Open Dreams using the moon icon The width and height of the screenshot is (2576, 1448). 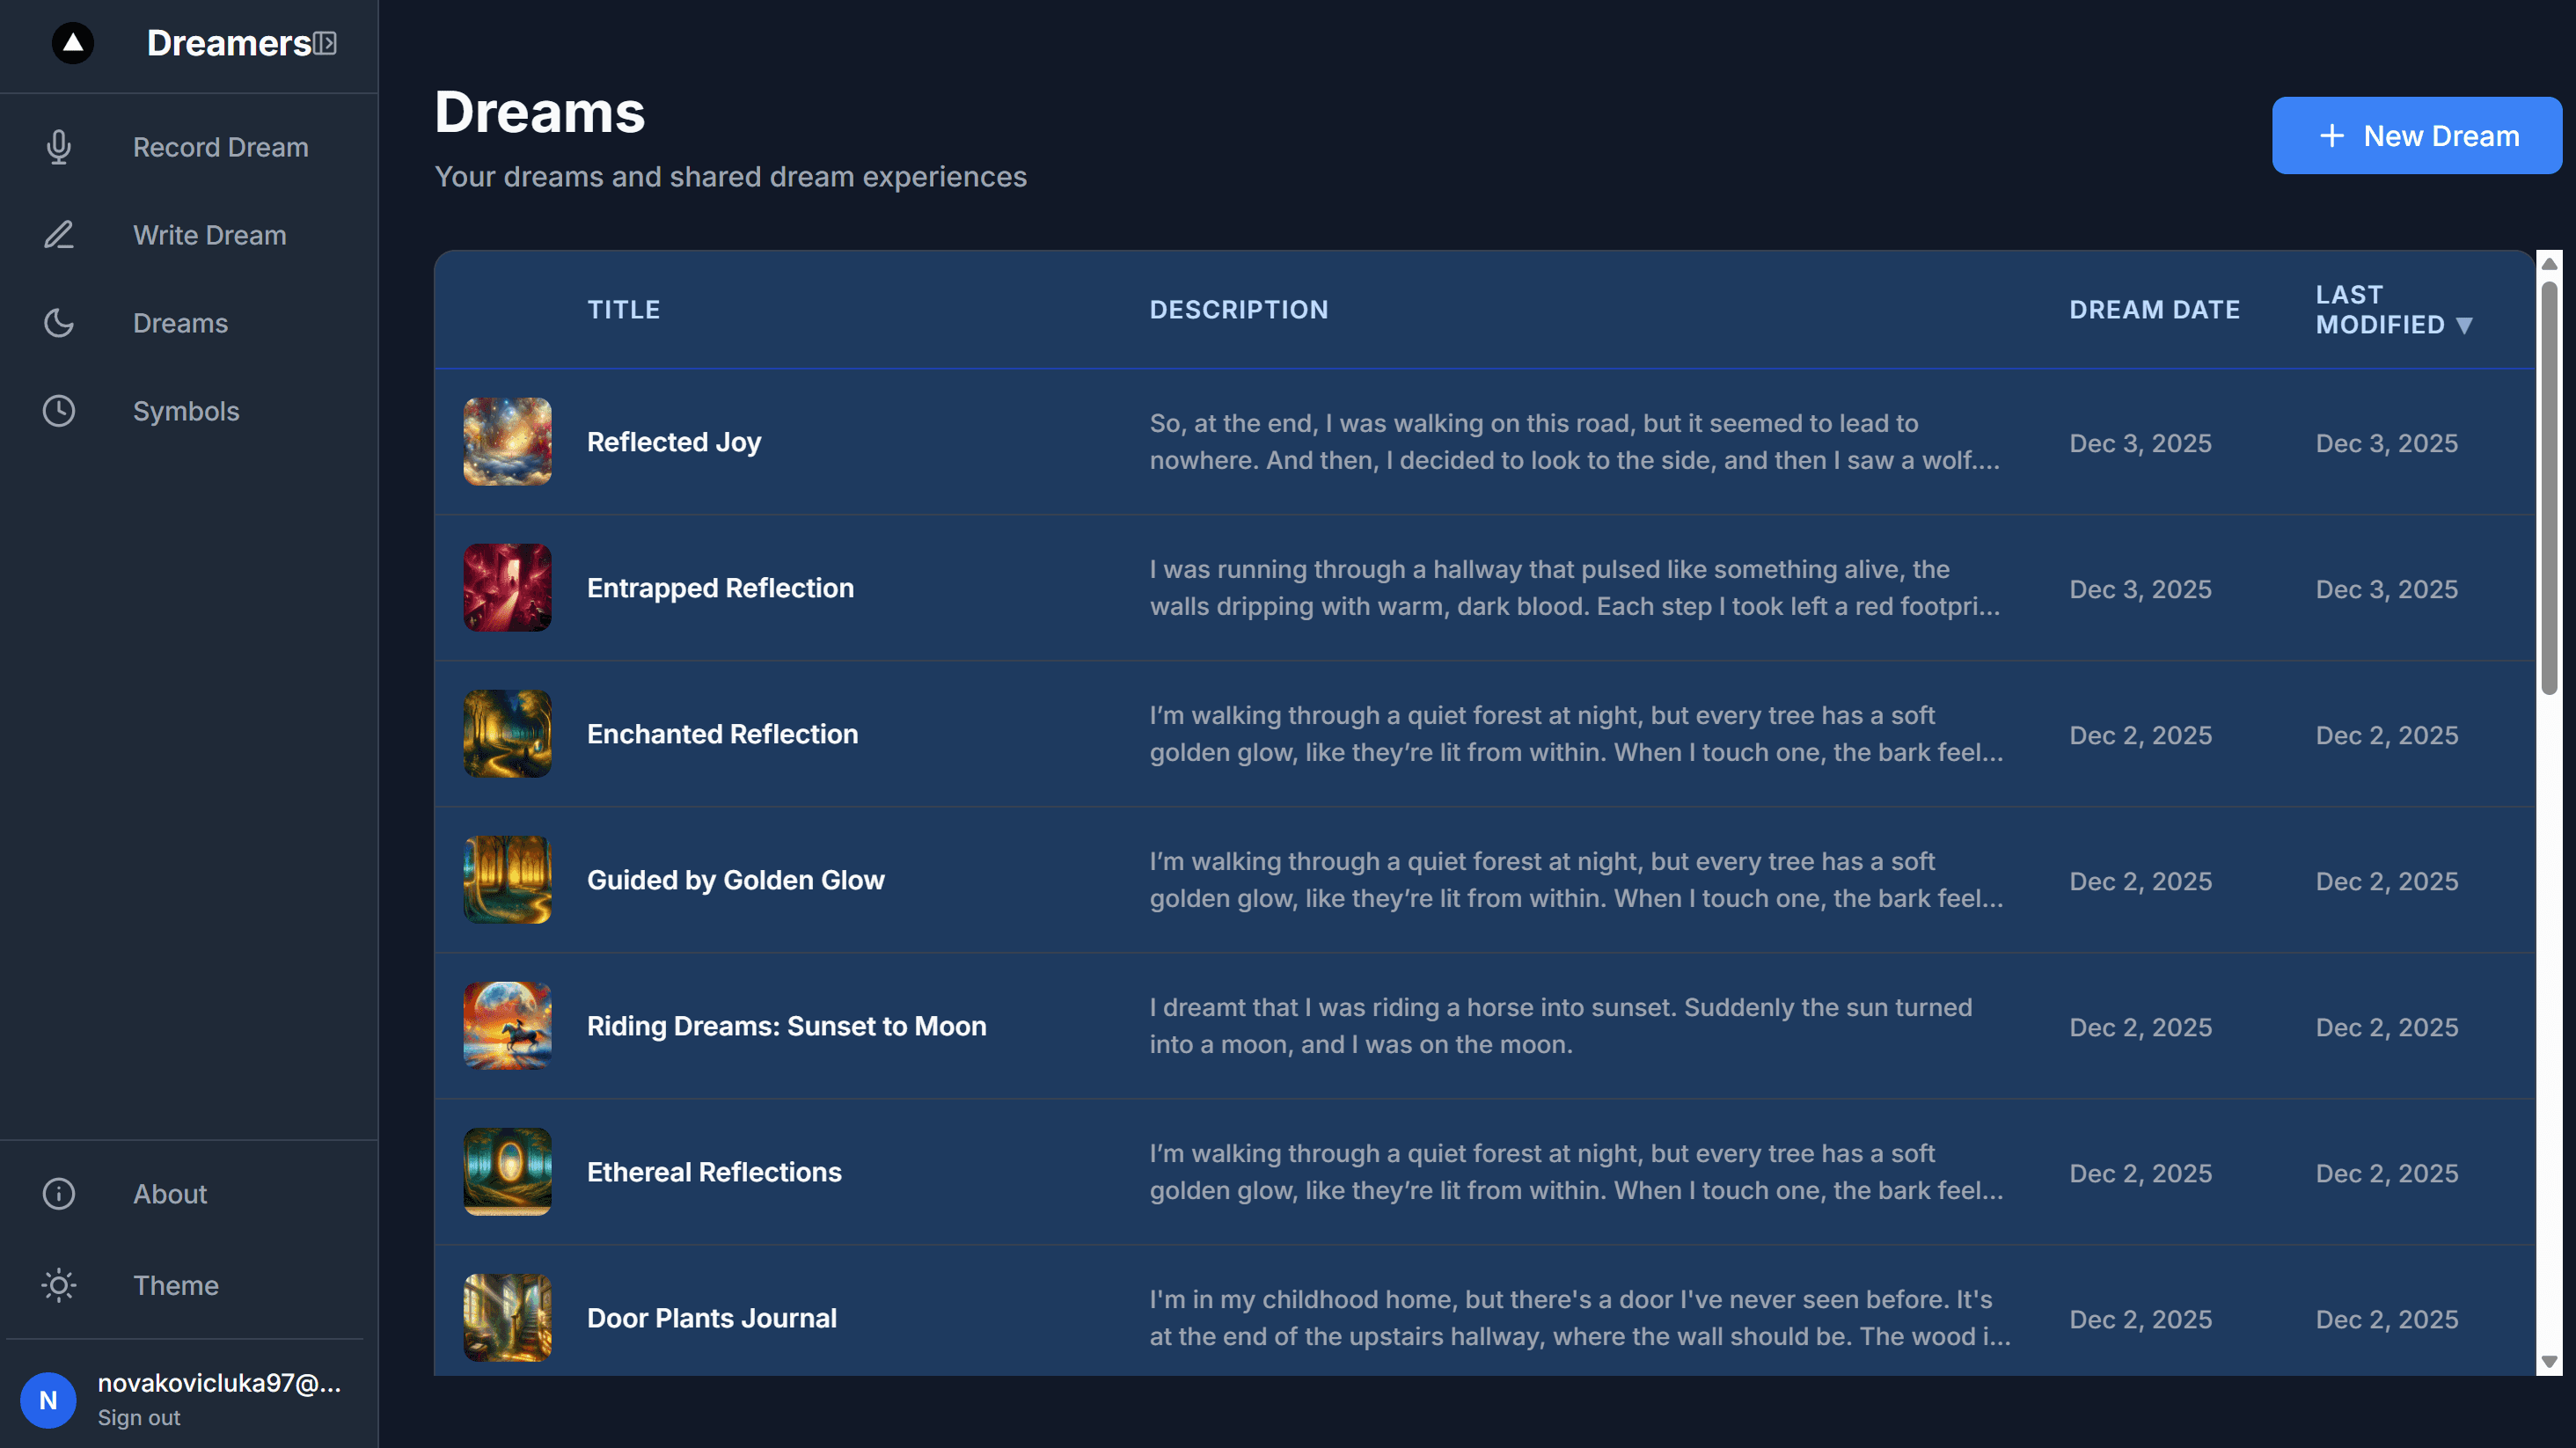(58, 323)
